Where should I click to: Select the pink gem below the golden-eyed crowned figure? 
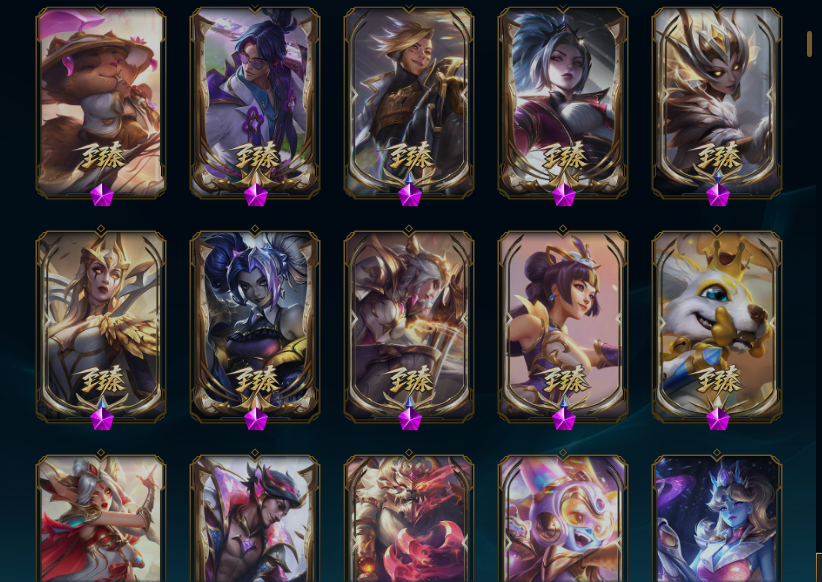click(718, 195)
